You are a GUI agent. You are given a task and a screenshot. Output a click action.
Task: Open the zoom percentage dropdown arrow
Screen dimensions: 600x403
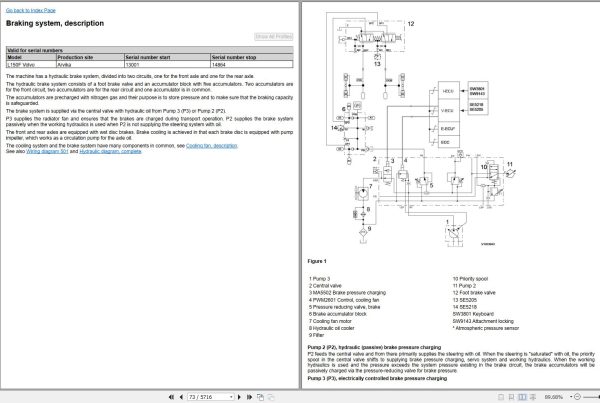(571, 397)
